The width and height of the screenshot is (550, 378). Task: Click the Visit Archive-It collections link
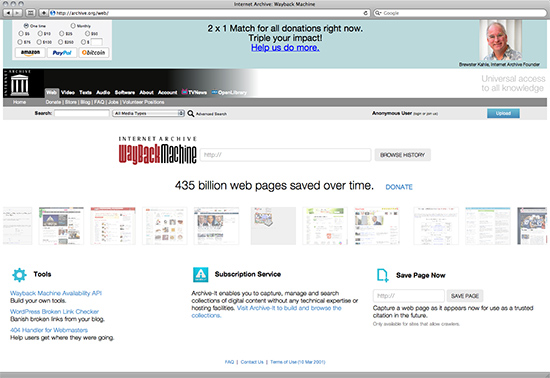266,312
